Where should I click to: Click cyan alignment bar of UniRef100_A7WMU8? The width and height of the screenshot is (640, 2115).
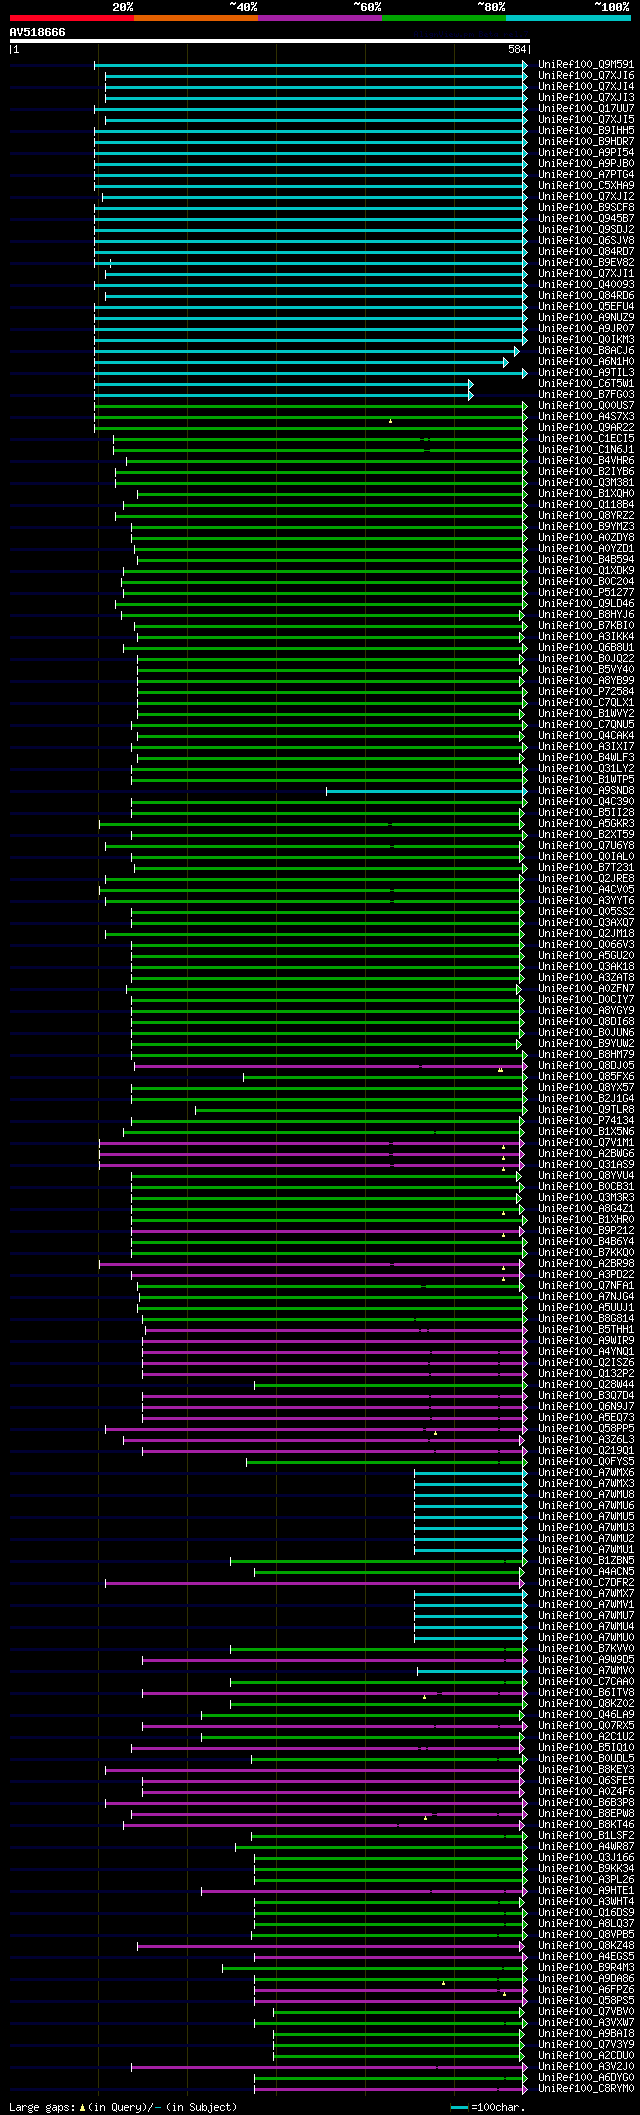click(x=468, y=1495)
